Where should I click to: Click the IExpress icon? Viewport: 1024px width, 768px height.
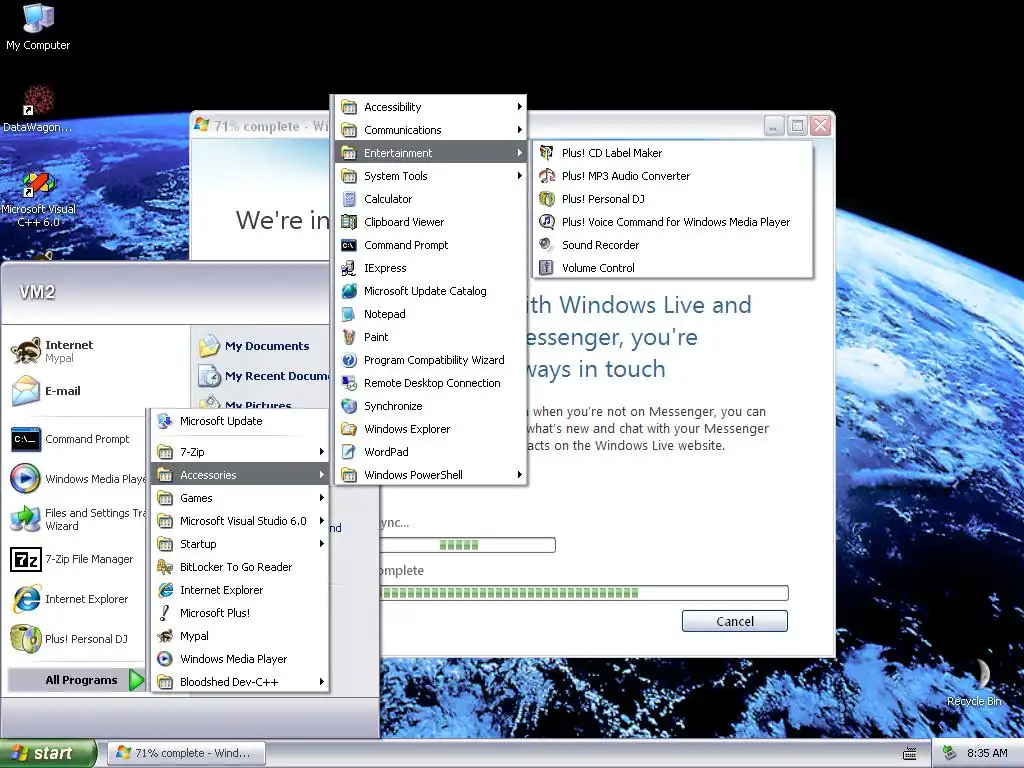click(x=349, y=268)
